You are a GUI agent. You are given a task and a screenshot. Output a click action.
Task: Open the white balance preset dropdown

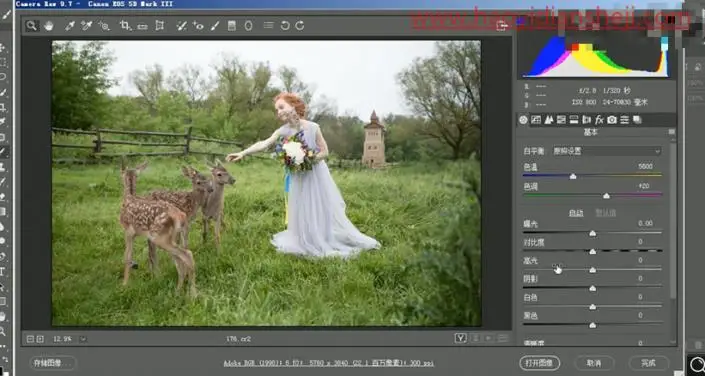(607, 151)
